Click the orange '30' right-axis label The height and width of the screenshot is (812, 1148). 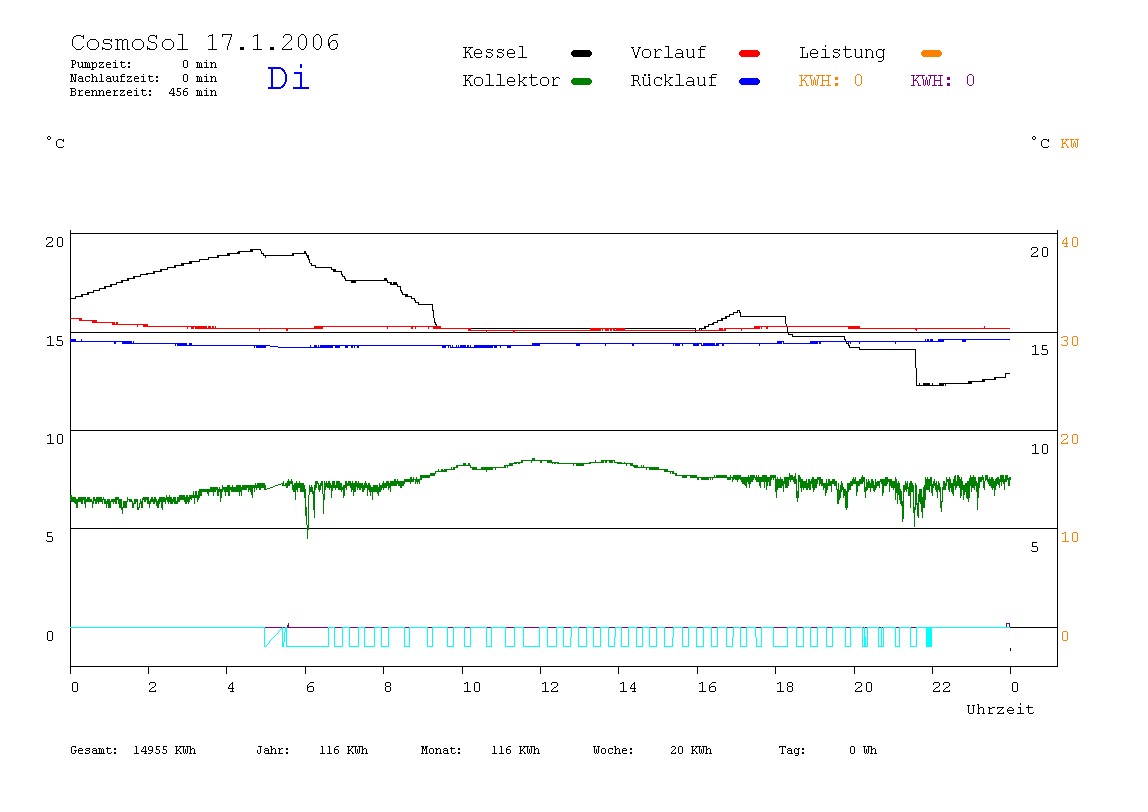pyautogui.click(x=1070, y=341)
